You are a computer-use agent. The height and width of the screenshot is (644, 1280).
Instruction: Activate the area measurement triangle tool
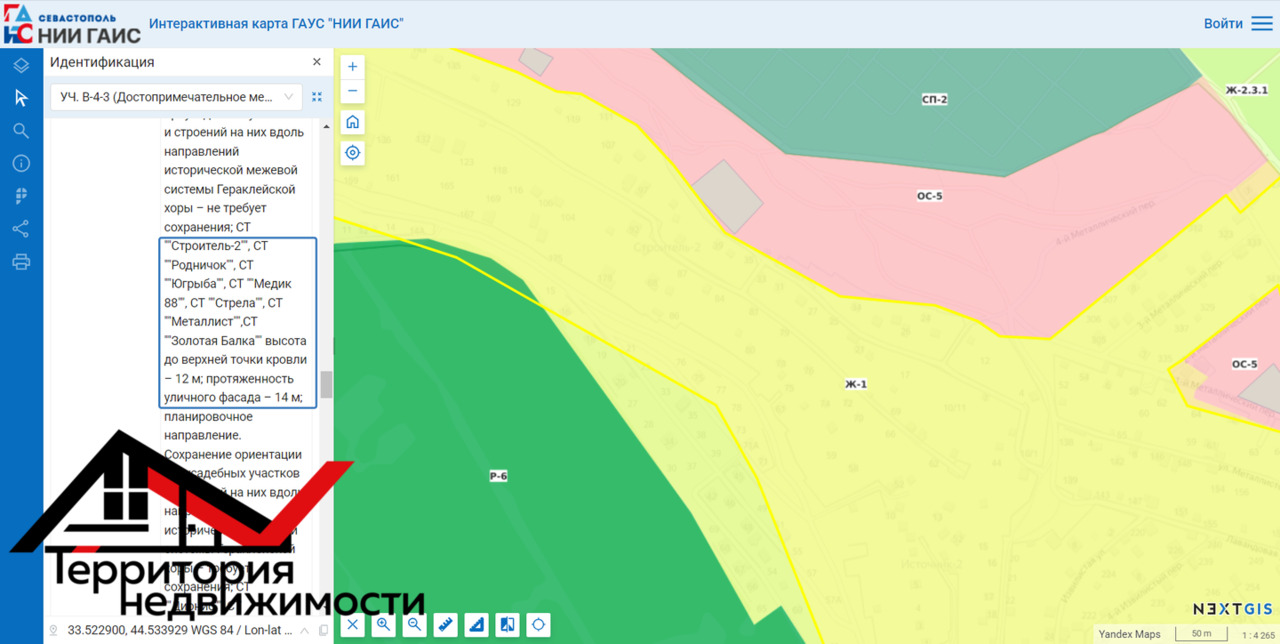[477, 625]
